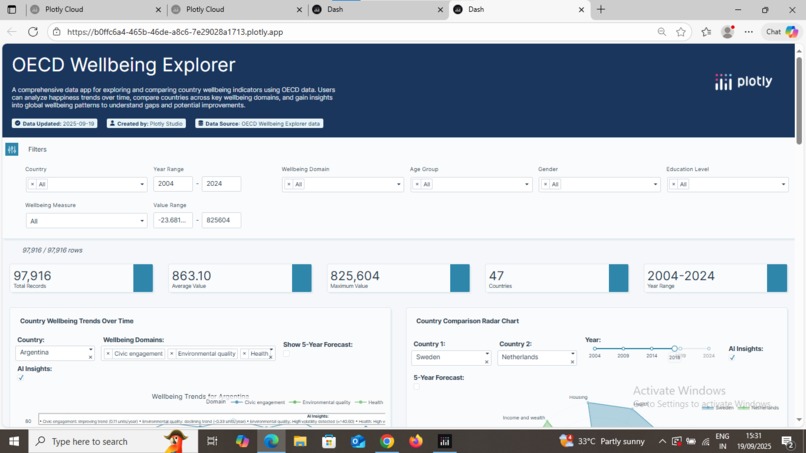Clear the All tag in Country filter
Screen dimensions: 806x453
(32, 184)
